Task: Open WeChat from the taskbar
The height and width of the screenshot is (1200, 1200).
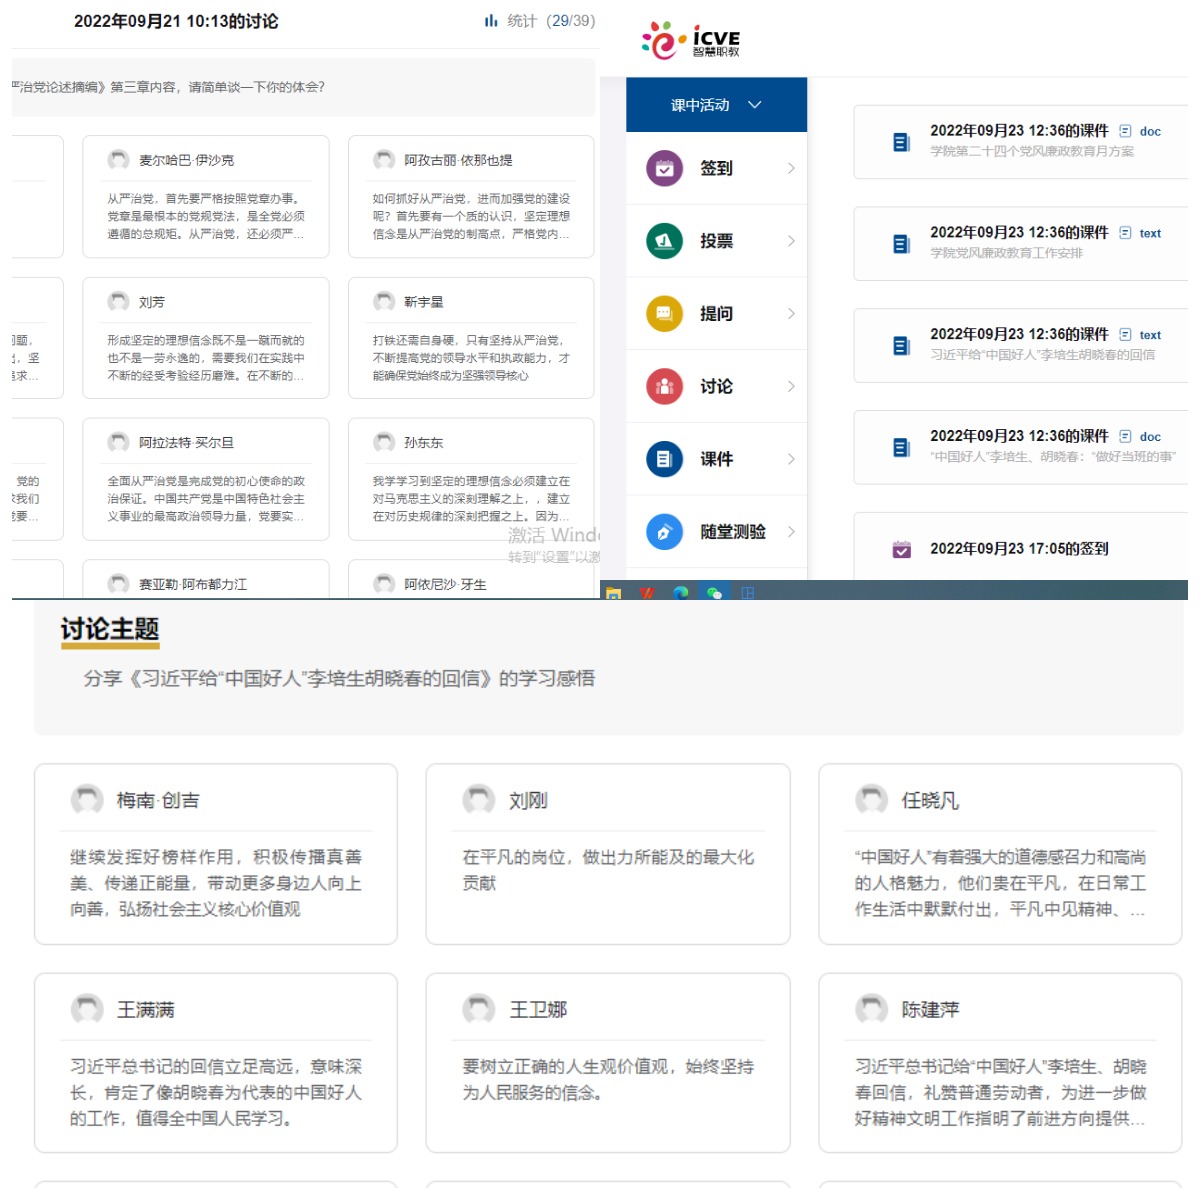Action: tap(714, 593)
